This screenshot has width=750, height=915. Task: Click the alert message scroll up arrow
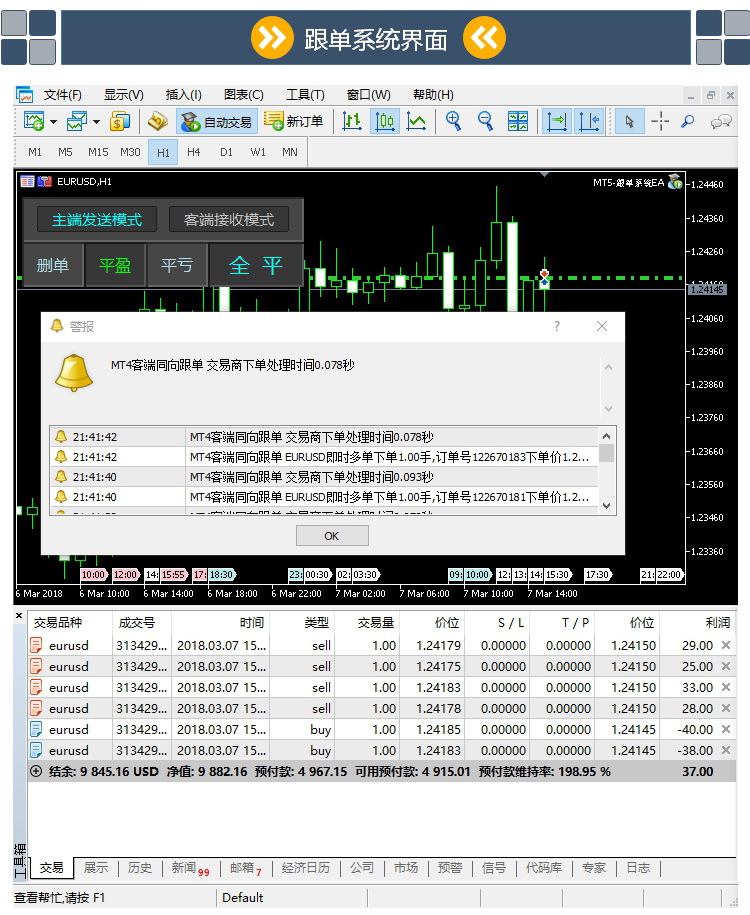tap(608, 367)
